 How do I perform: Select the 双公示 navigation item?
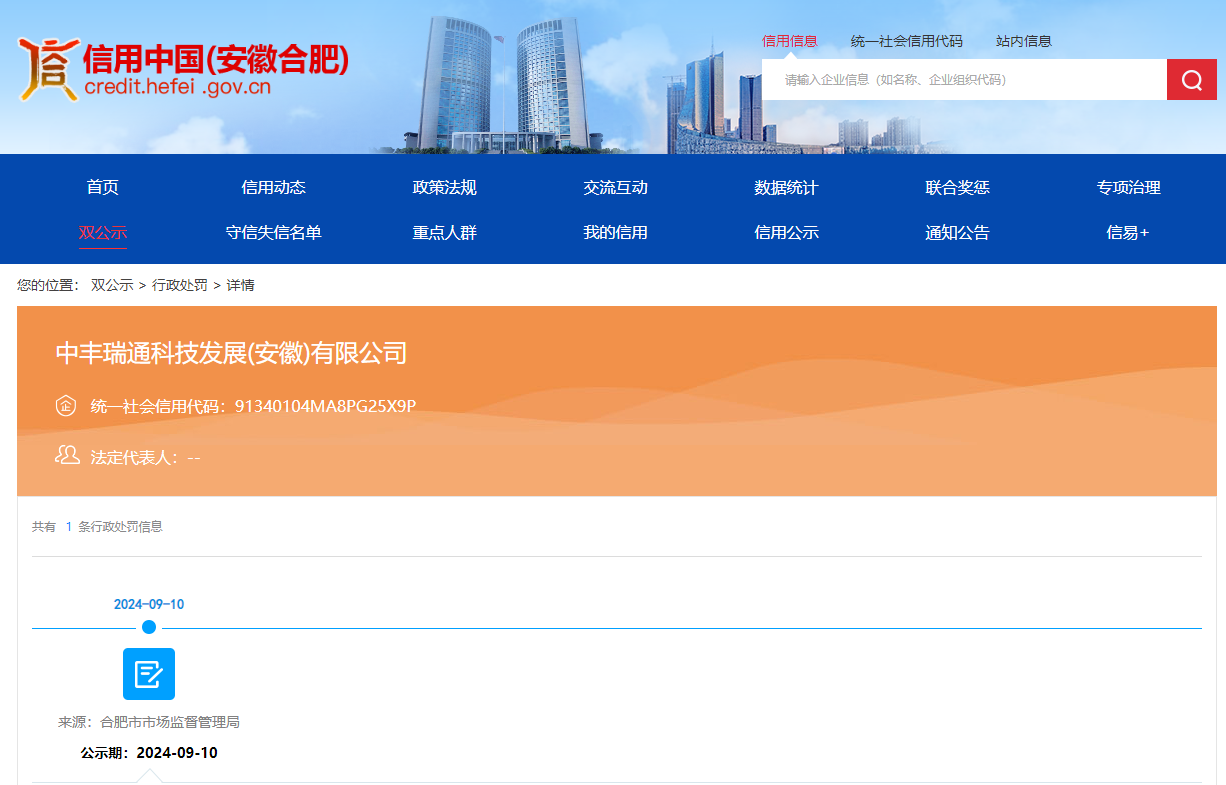click(x=103, y=232)
